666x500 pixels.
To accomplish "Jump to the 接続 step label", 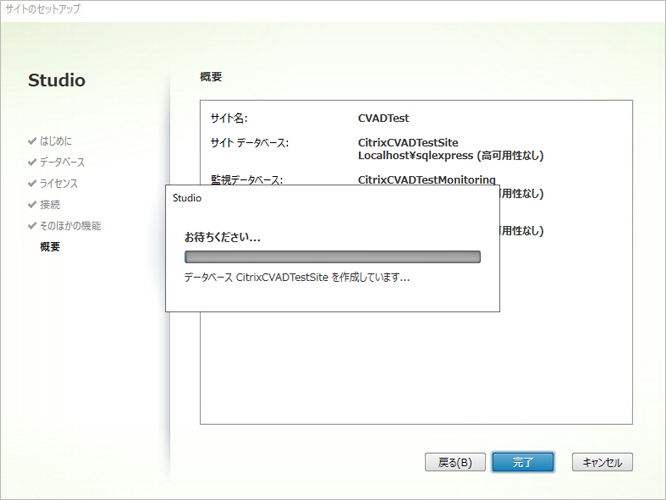I will pyautogui.click(x=49, y=204).
